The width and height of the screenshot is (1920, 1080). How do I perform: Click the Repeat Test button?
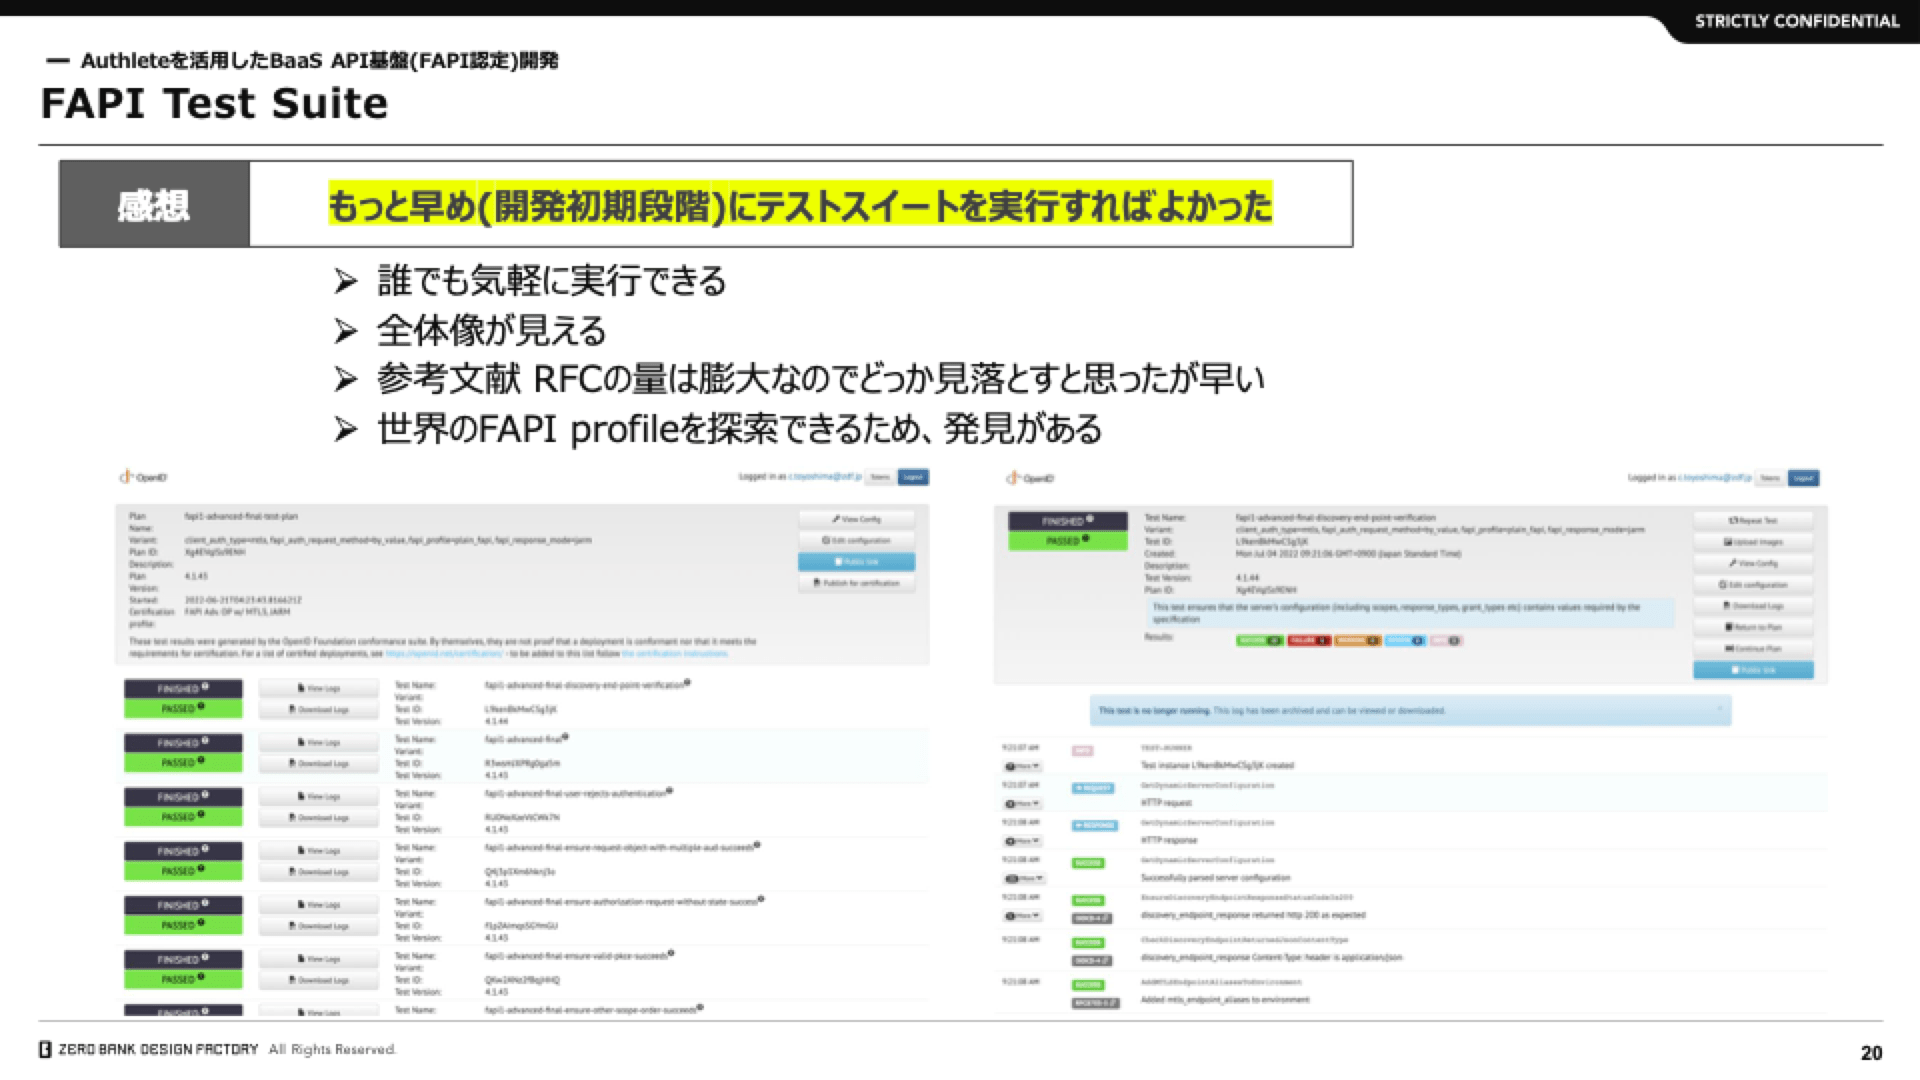click(1753, 521)
